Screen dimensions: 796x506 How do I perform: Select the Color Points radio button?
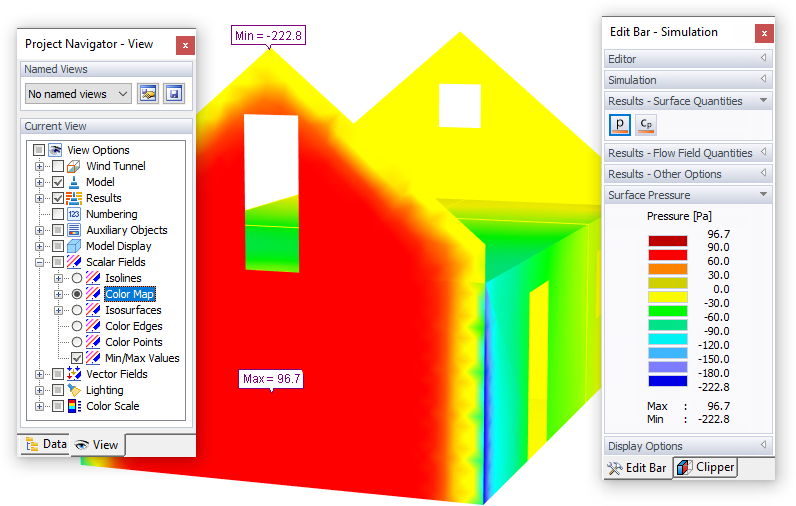[x=77, y=342]
